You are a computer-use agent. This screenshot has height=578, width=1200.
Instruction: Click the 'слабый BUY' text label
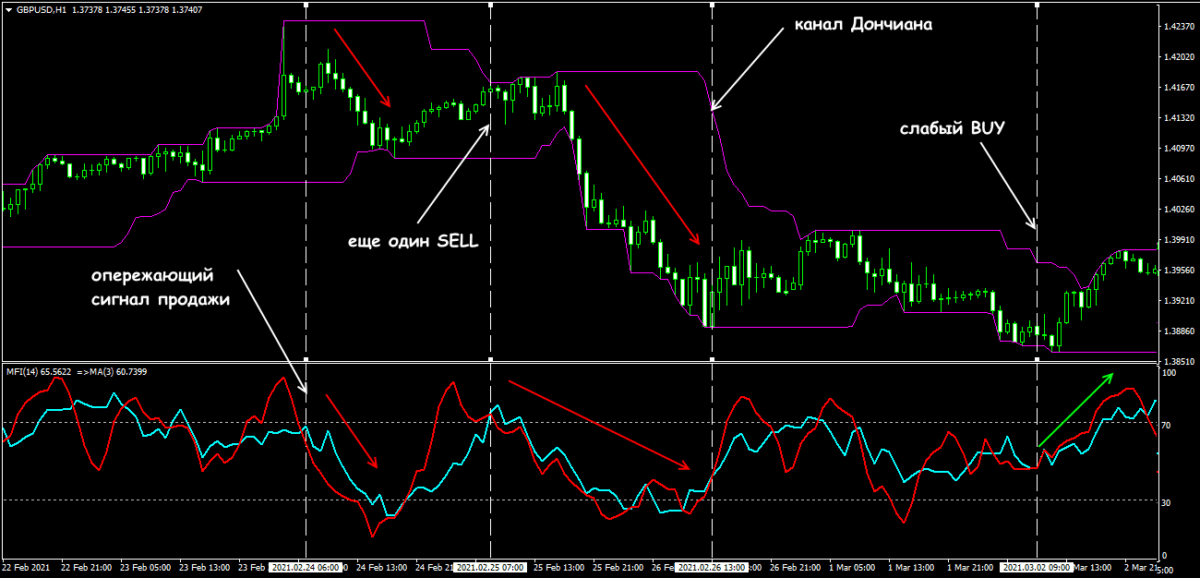point(950,129)
